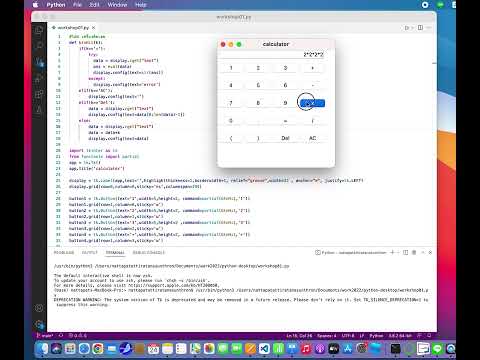Viewport: 480px width, 360px height.
Task: Click the calculator button 6
Action: pyautogui.click(x=285, y=85)
